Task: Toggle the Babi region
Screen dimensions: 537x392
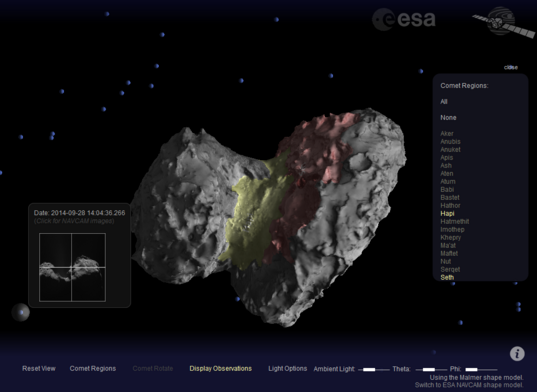Action: pos(447,189)
